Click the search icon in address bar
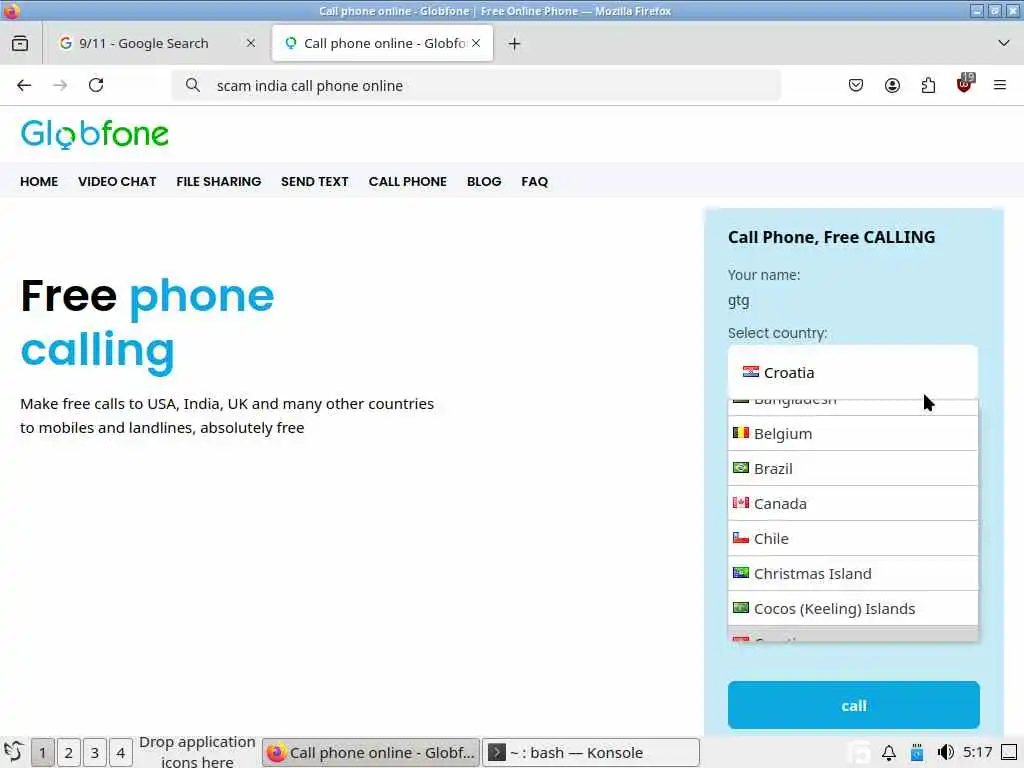Viewport: 1024px width, 768px height. coord(193,86)
